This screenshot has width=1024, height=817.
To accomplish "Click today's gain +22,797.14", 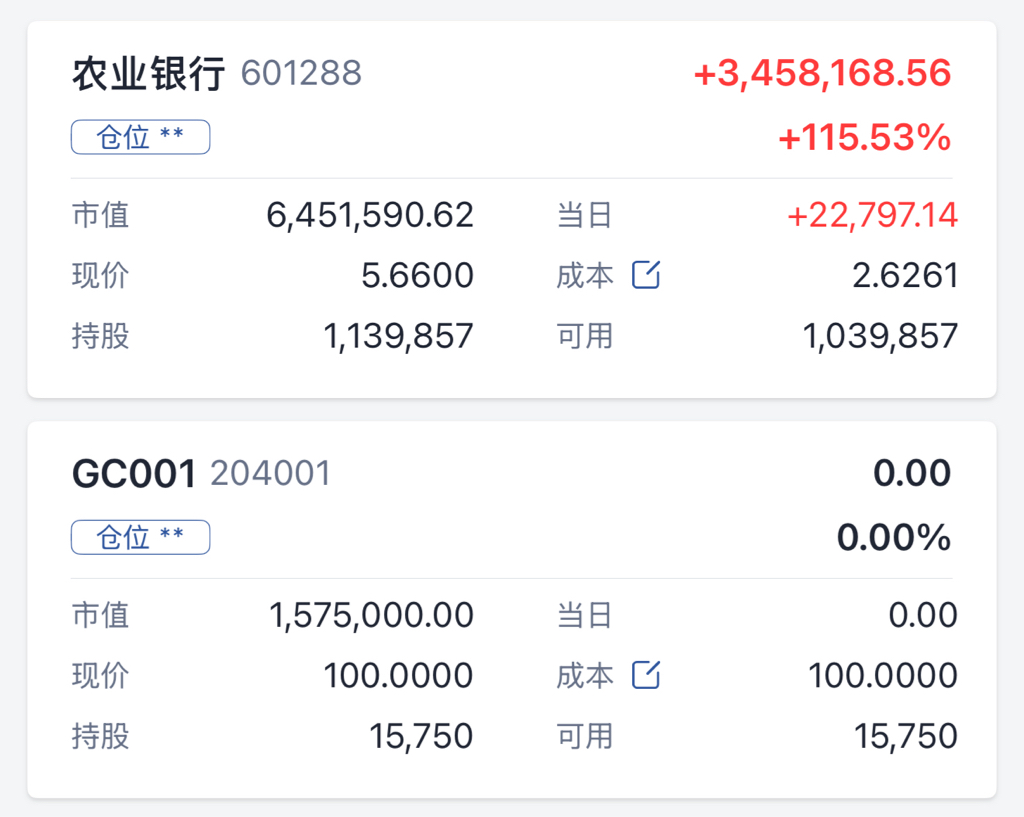I will pyautogui.click(x=872, y=216).
